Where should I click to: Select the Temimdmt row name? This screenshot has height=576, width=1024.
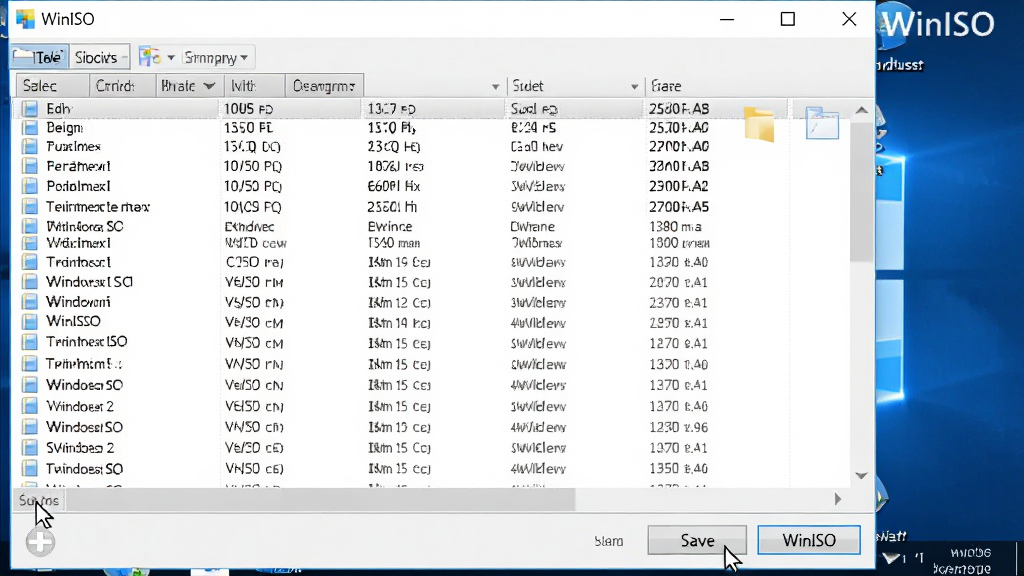(x=84, y=364)
